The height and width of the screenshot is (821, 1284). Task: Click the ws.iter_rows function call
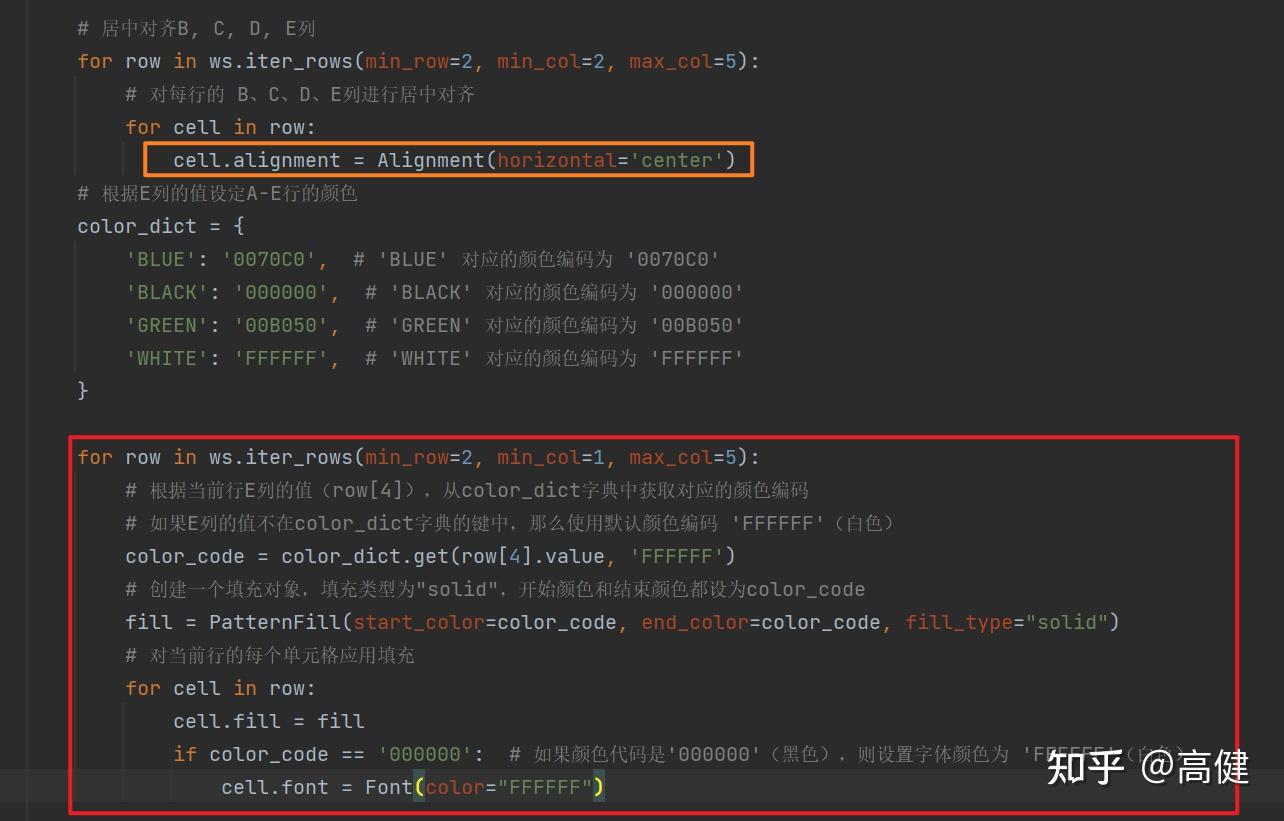point(282,61)
